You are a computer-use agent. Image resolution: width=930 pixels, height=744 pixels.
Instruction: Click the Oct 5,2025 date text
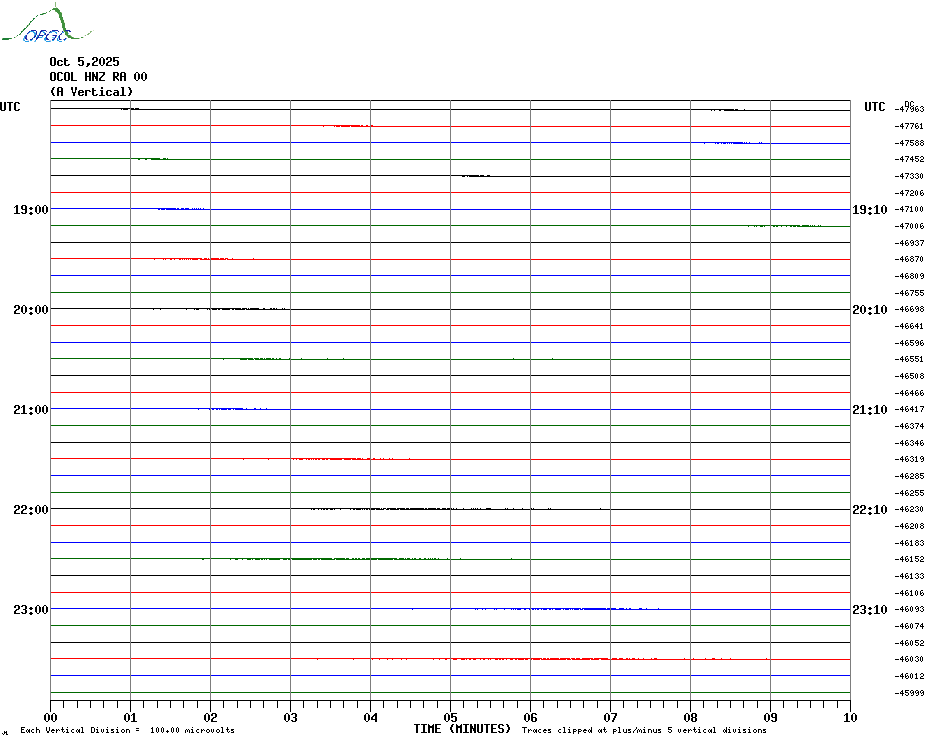pos(84,62)
